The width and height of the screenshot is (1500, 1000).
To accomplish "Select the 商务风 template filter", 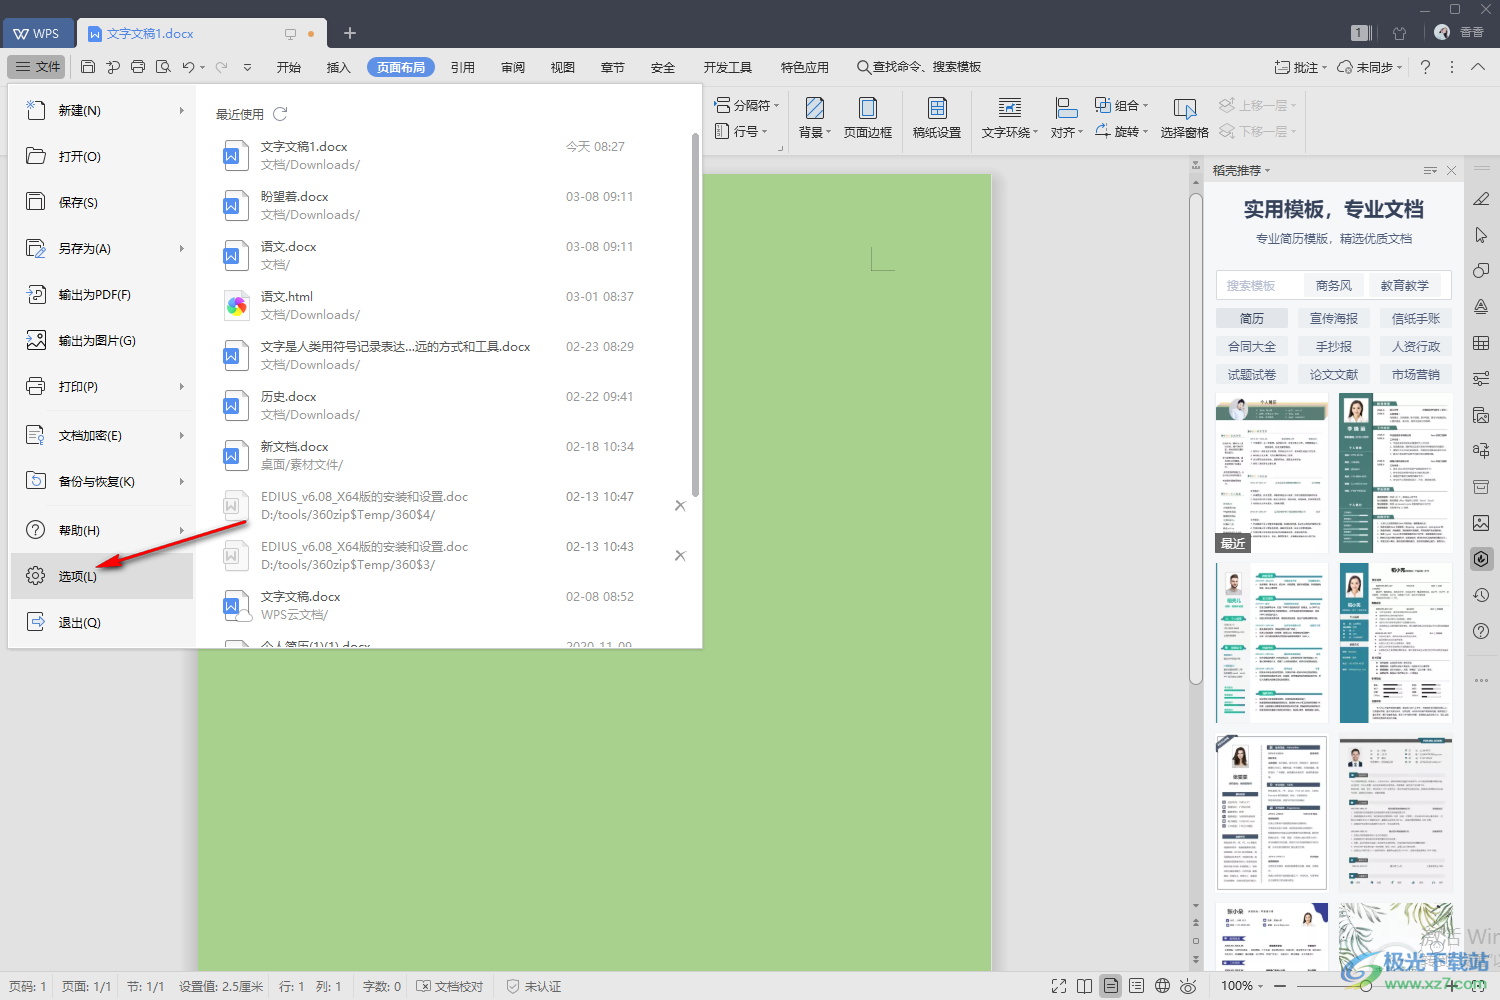I will click(1334, 286).
